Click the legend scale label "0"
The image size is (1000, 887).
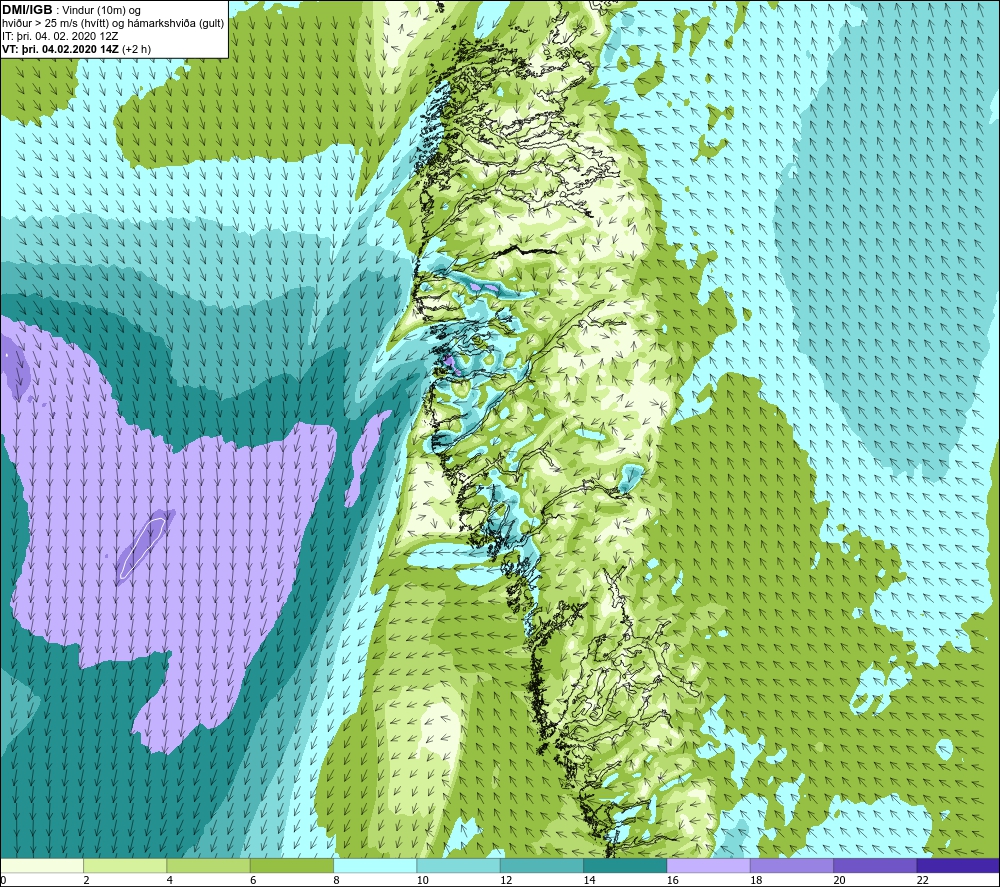click(x=3, y=880)
